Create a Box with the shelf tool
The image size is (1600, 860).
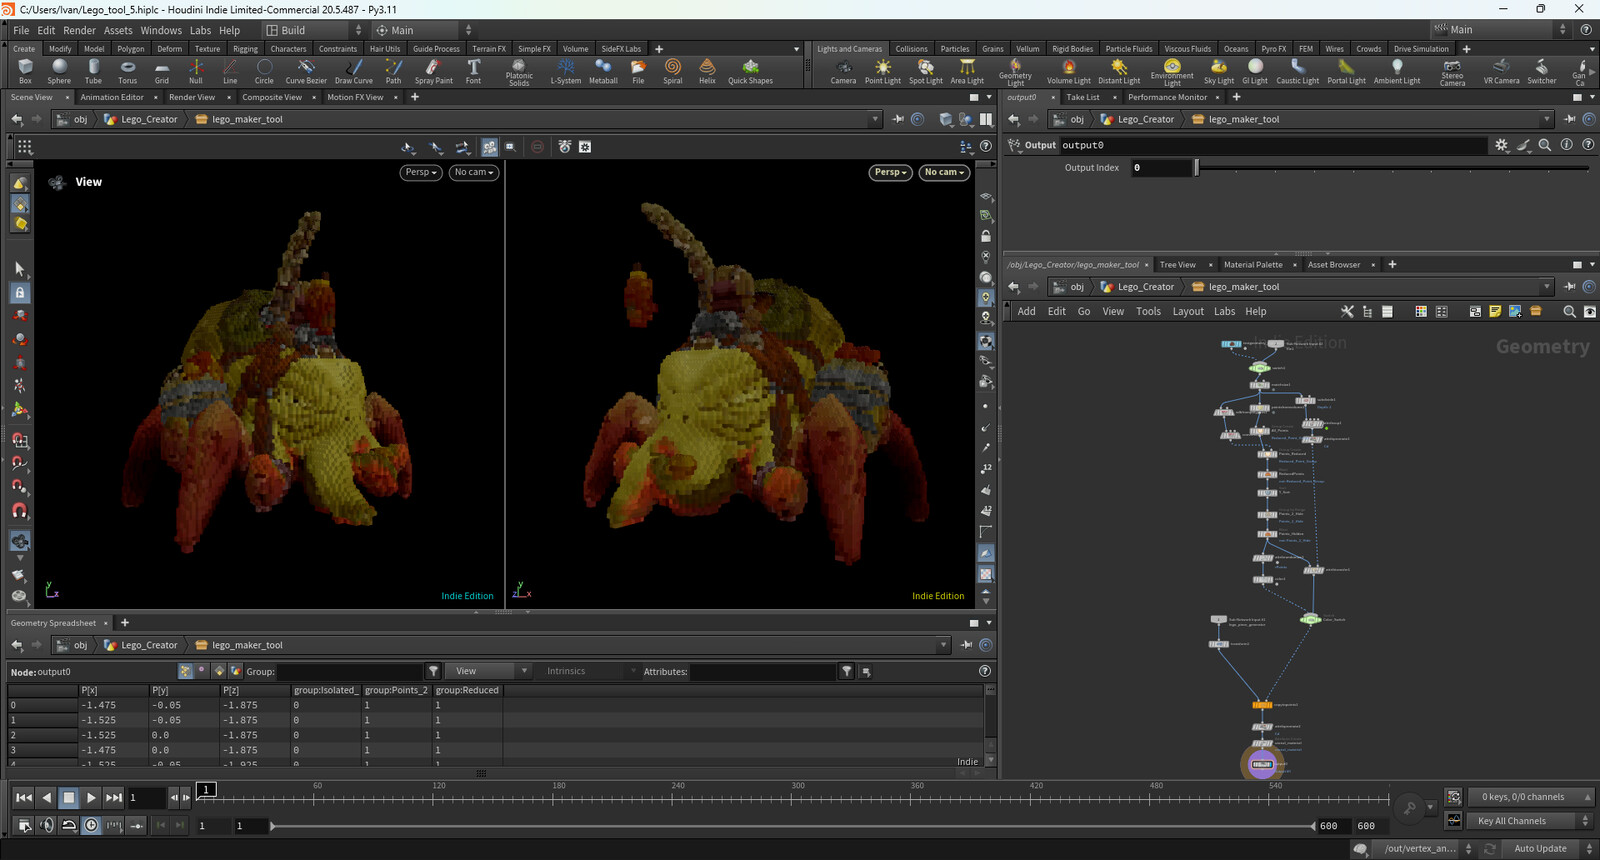[x=25, y=71]
